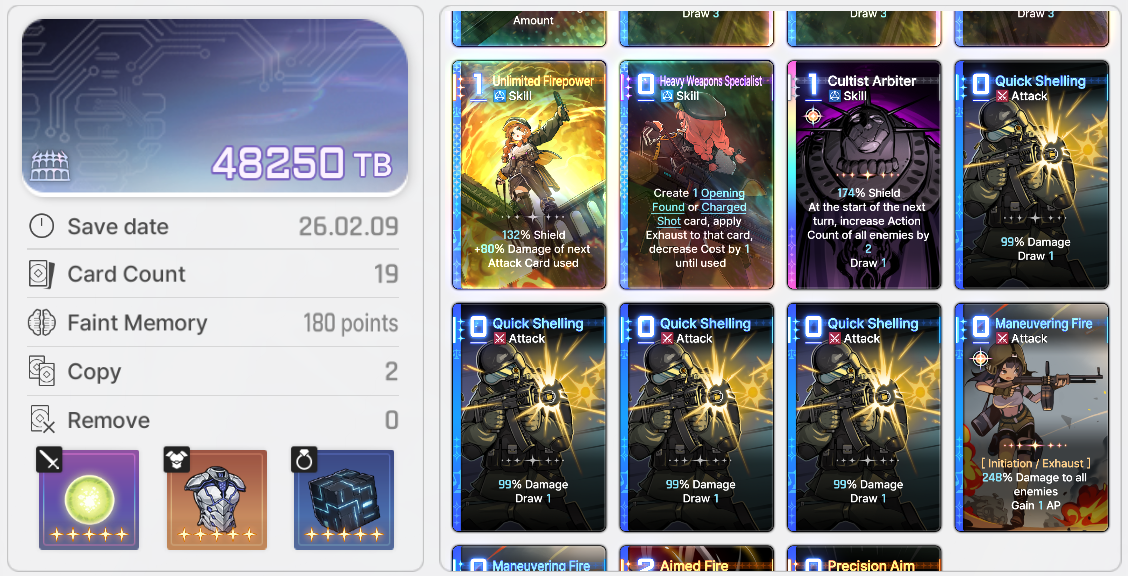Open the Heavy Weapons Specialist card

696,175
